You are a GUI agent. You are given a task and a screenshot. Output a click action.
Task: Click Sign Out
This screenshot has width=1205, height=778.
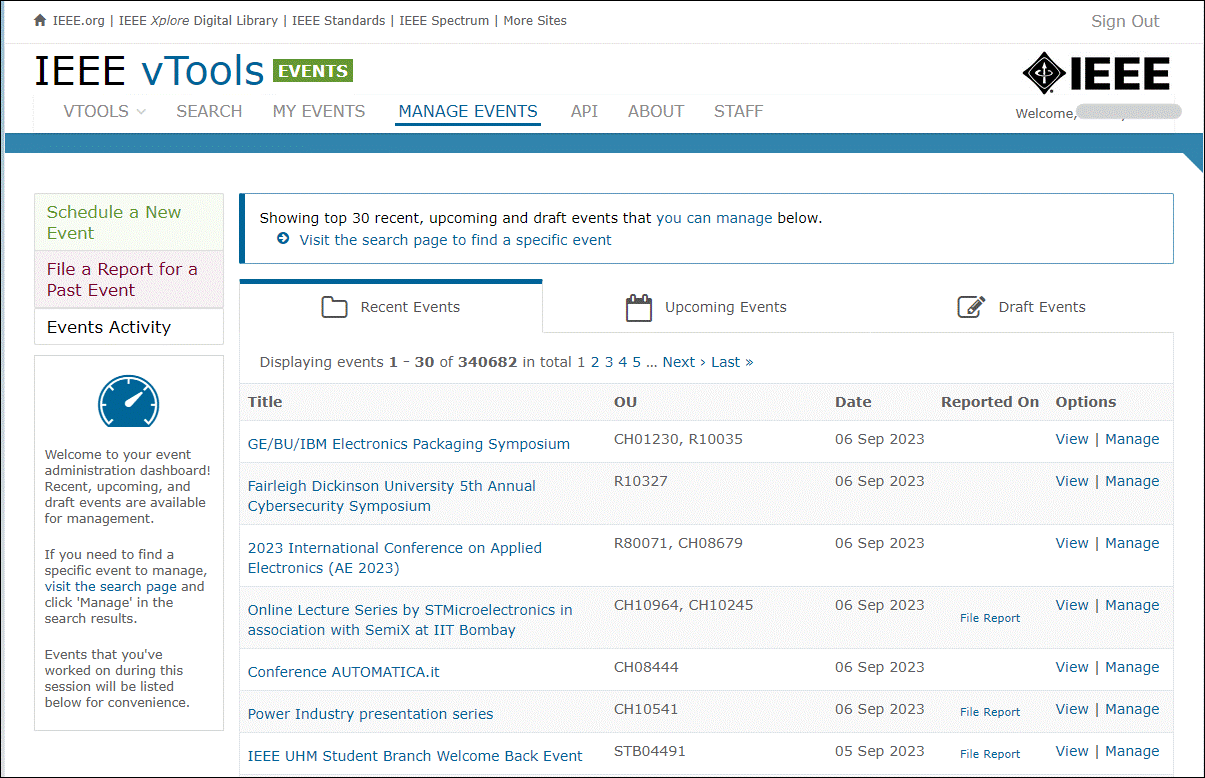(1124, 21)
